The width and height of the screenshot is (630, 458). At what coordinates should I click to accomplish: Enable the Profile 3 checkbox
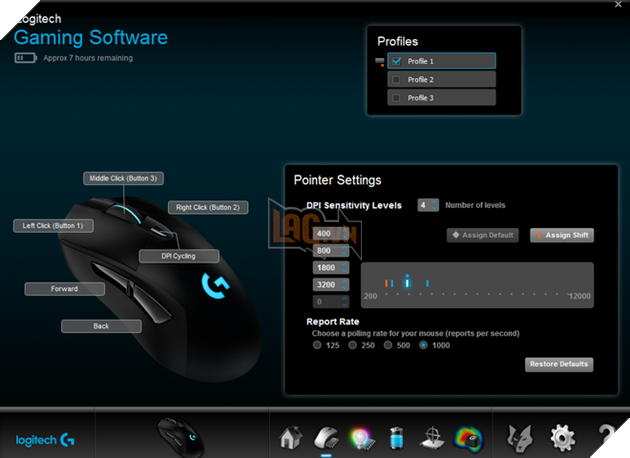[x=396, y=98]
